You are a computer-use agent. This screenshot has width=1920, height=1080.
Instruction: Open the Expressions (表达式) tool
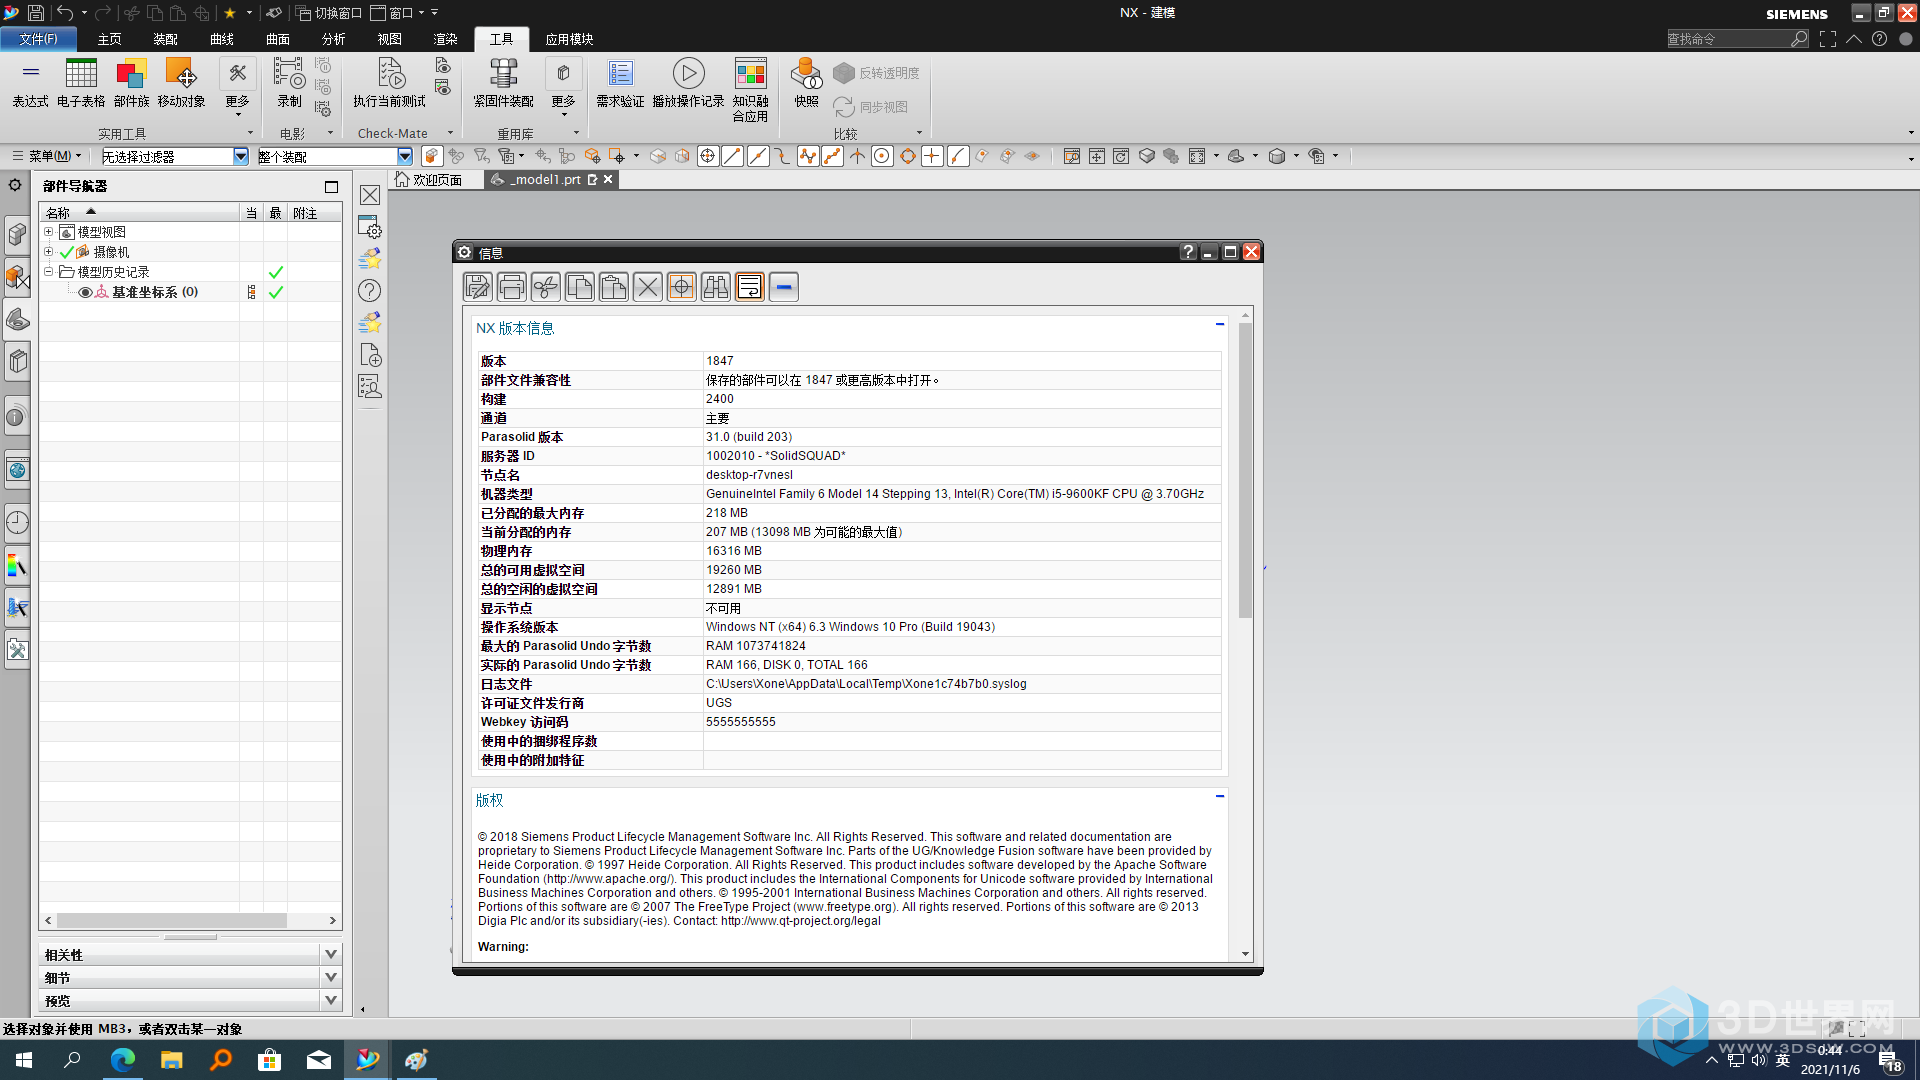[30, 83]
